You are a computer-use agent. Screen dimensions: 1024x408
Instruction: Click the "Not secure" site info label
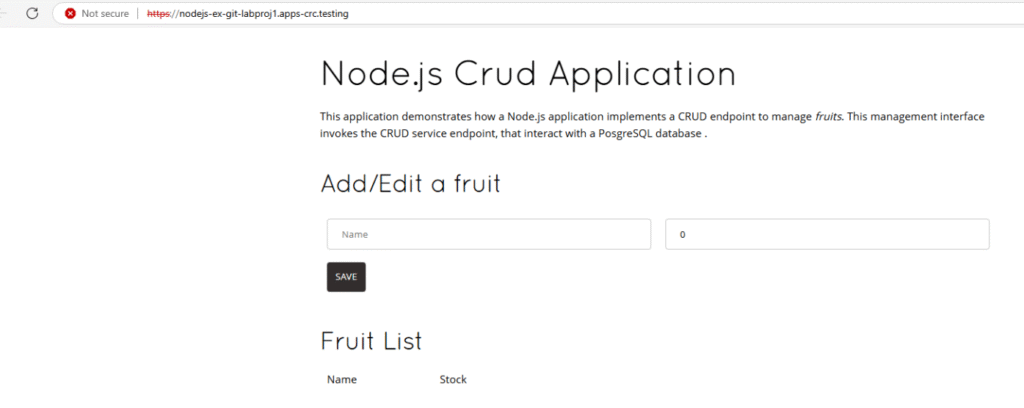(105, 14)
